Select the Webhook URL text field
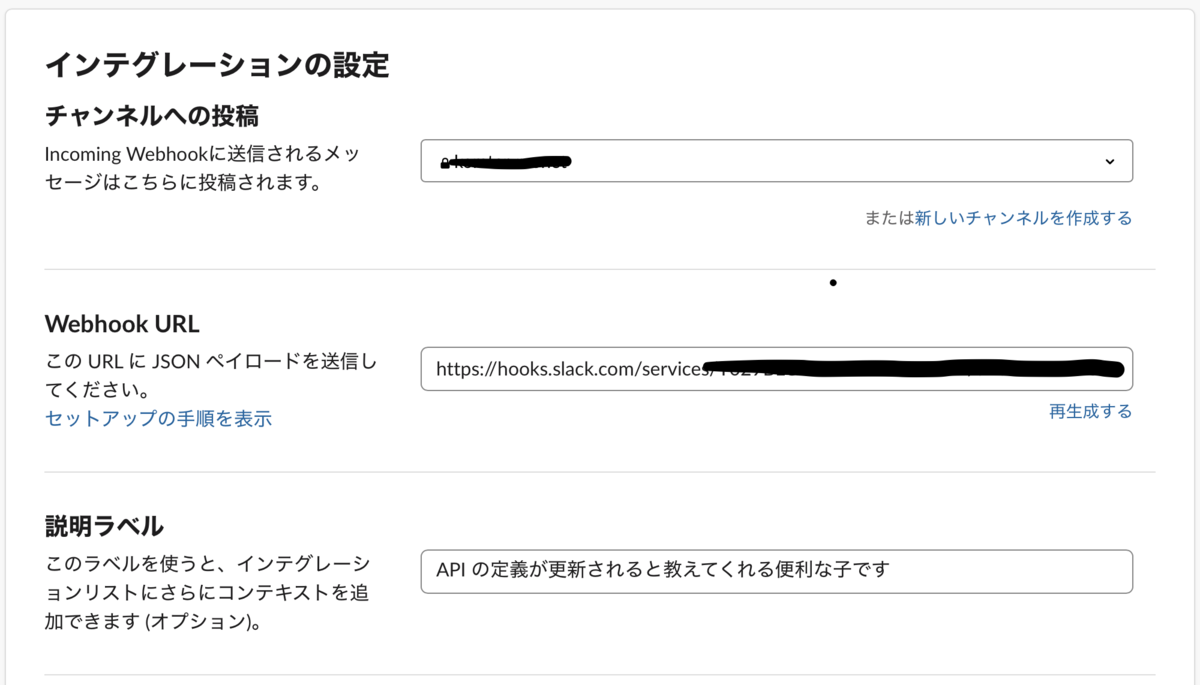 pyautogui.click(x=778, y=368)
